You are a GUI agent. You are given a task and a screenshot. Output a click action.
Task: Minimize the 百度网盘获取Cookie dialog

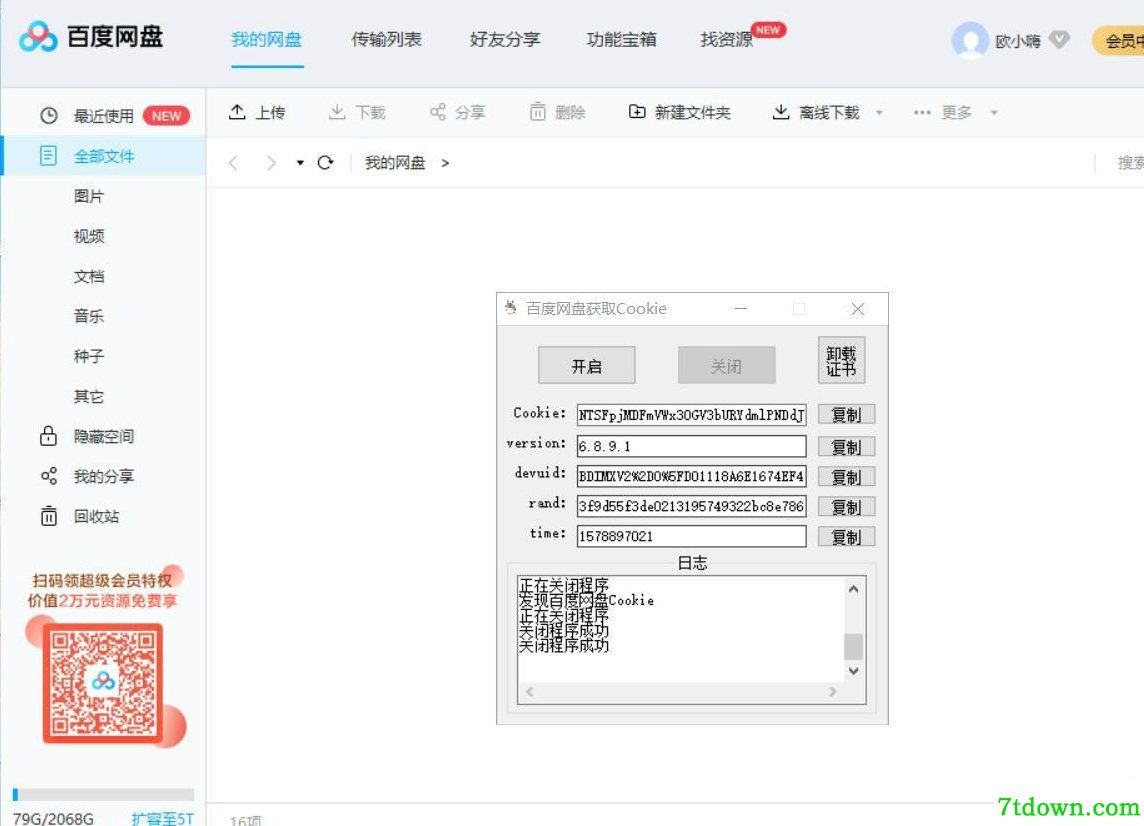[x=741, y=309]
